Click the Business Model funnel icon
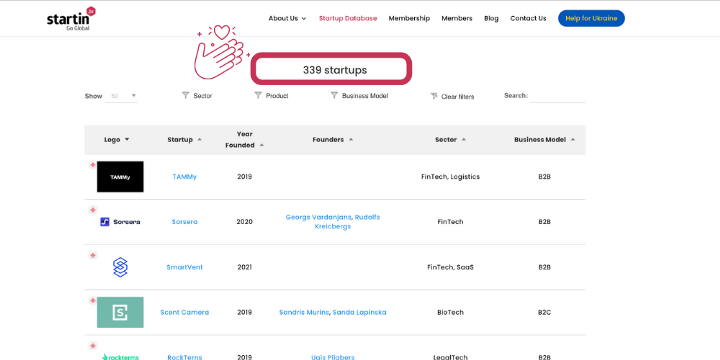The image size is (720, 360). 334,96
